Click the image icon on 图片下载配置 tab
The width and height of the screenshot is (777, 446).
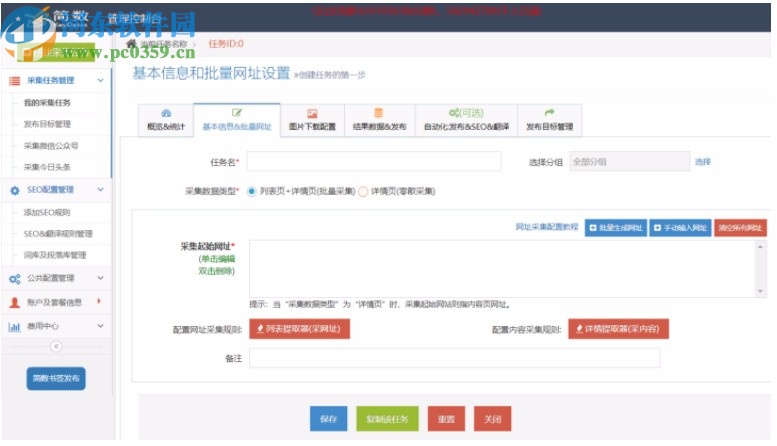pyautogui.click(x=312, y=113)
